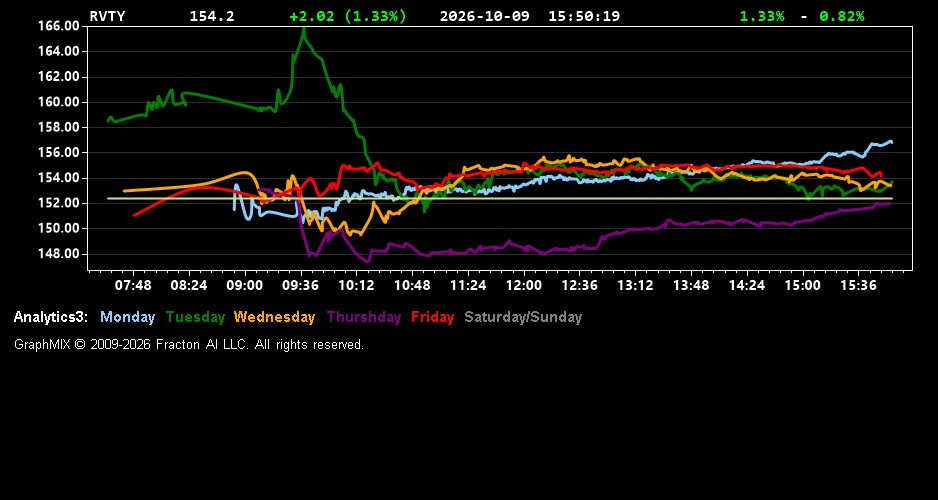Click the +2.02 (1.33%) change value
The width and height of the screenshot is (938, 500).
pyautogui.click(x=348, y=16)
